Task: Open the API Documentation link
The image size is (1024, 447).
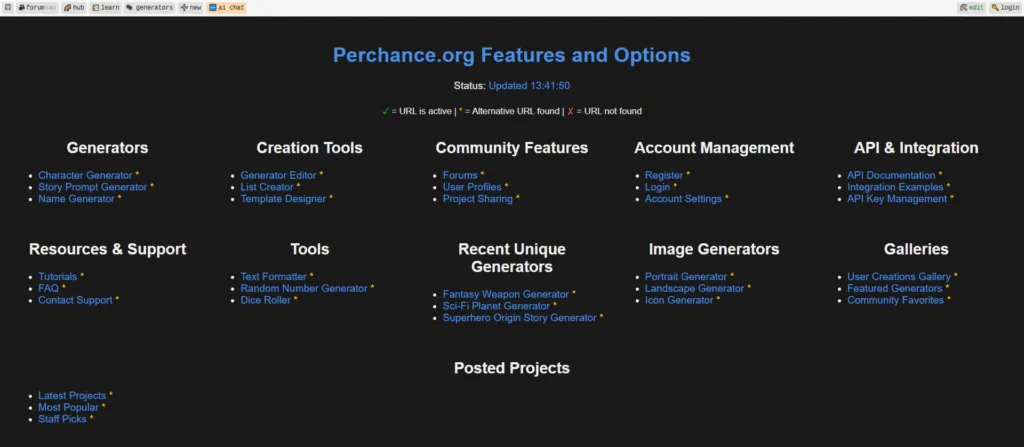Action: point(891,175)
